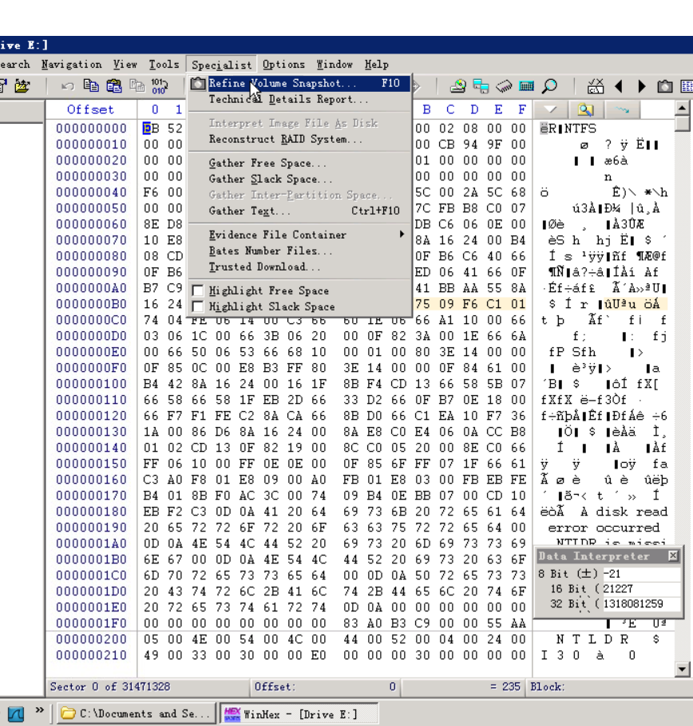Enable Highlight Slack Space checkbox
This screenshot has height=726, width=693.
click(x=198, y=307)
